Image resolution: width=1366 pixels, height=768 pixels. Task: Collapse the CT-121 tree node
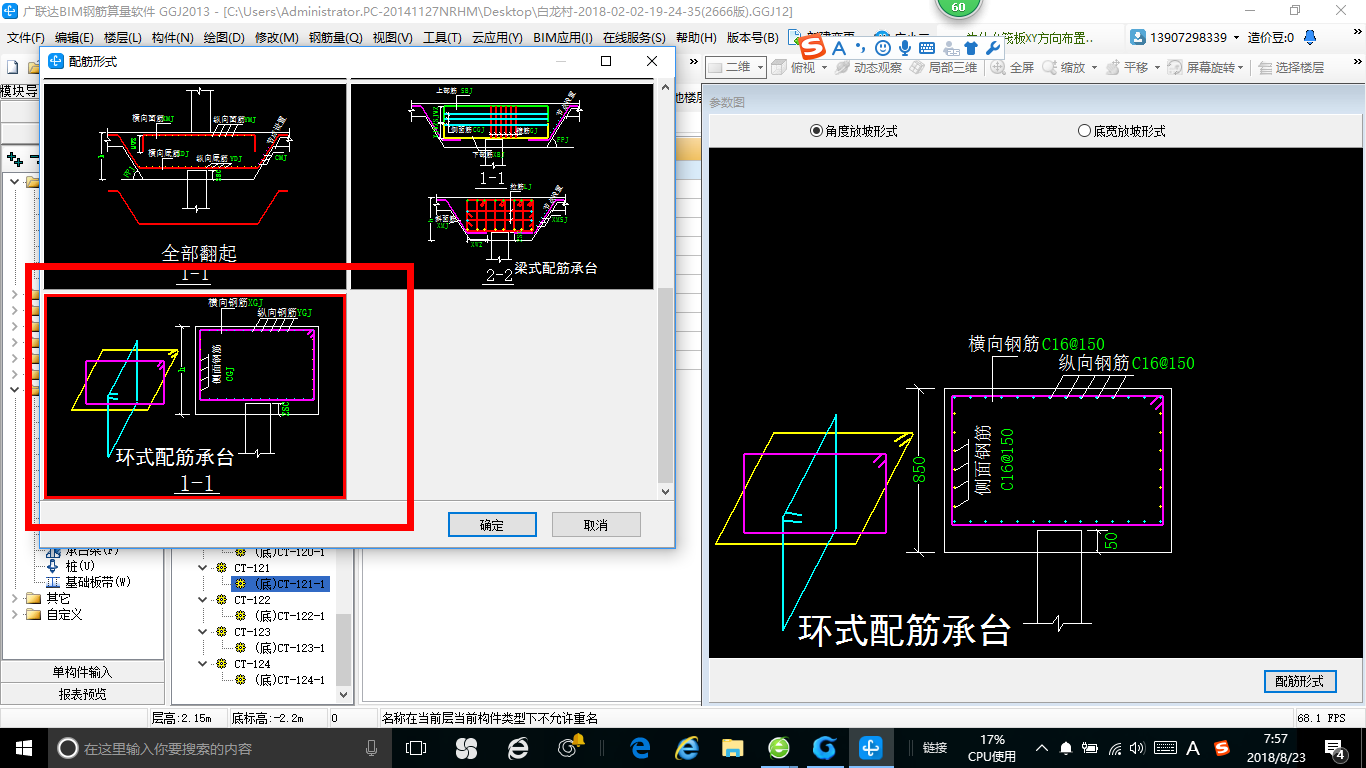[204, 568]
